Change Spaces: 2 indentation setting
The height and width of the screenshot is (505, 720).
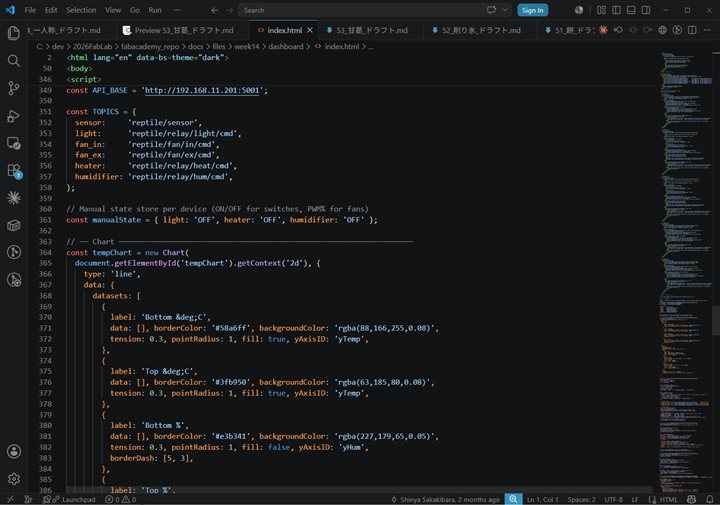pyautogui.click(x=581, y=499)
